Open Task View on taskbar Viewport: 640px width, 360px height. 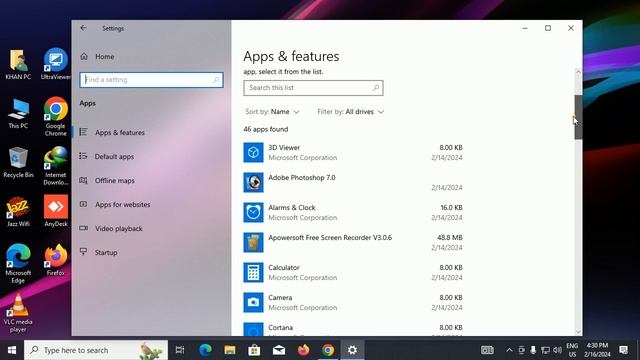(180, 350)
